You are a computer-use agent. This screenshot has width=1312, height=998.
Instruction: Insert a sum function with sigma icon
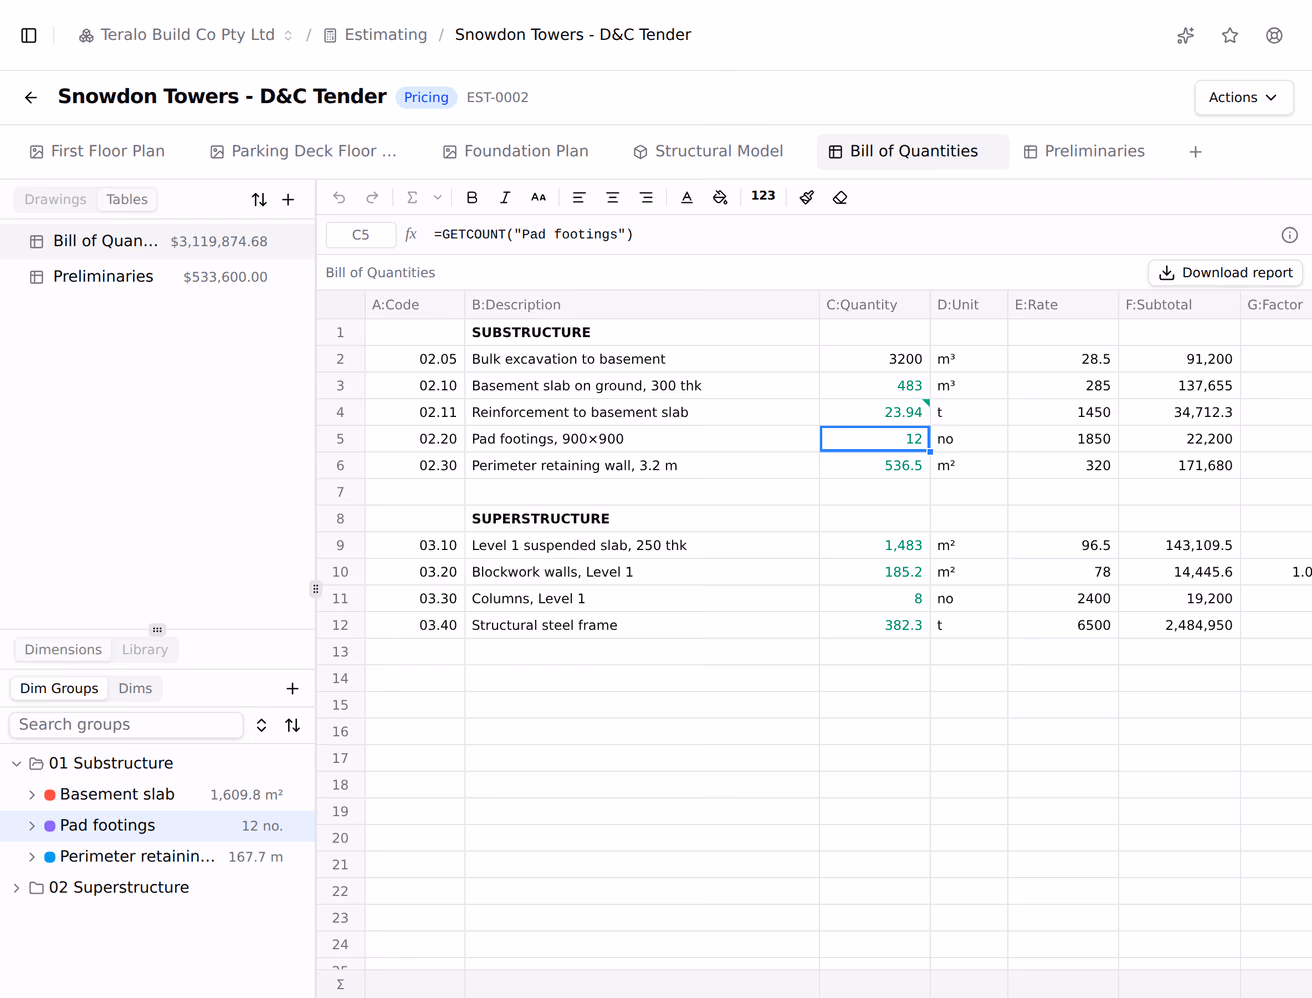(x=412, y=197)
